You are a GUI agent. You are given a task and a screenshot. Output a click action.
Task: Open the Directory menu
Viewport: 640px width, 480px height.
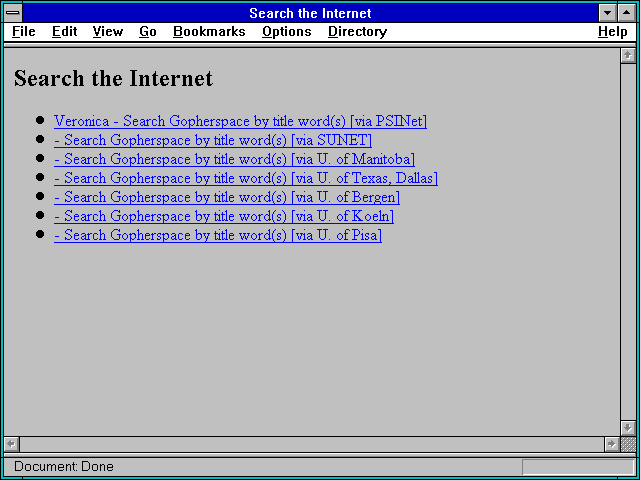pos(358,32)
